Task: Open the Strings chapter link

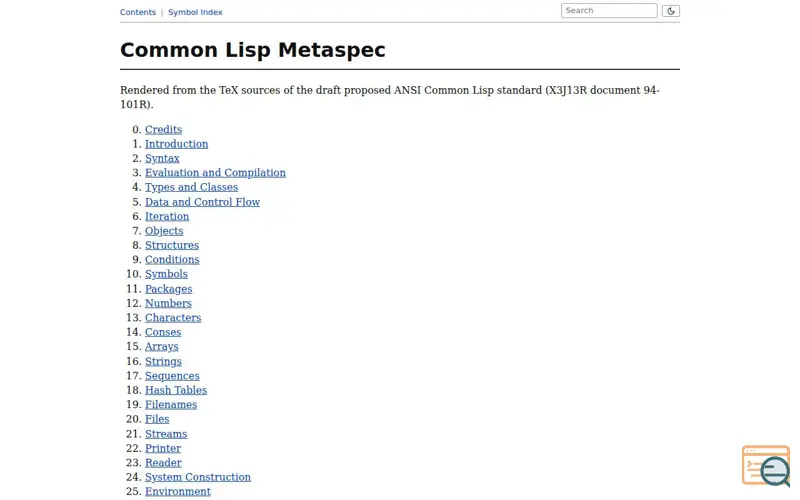Action: [x=163, y=361]
